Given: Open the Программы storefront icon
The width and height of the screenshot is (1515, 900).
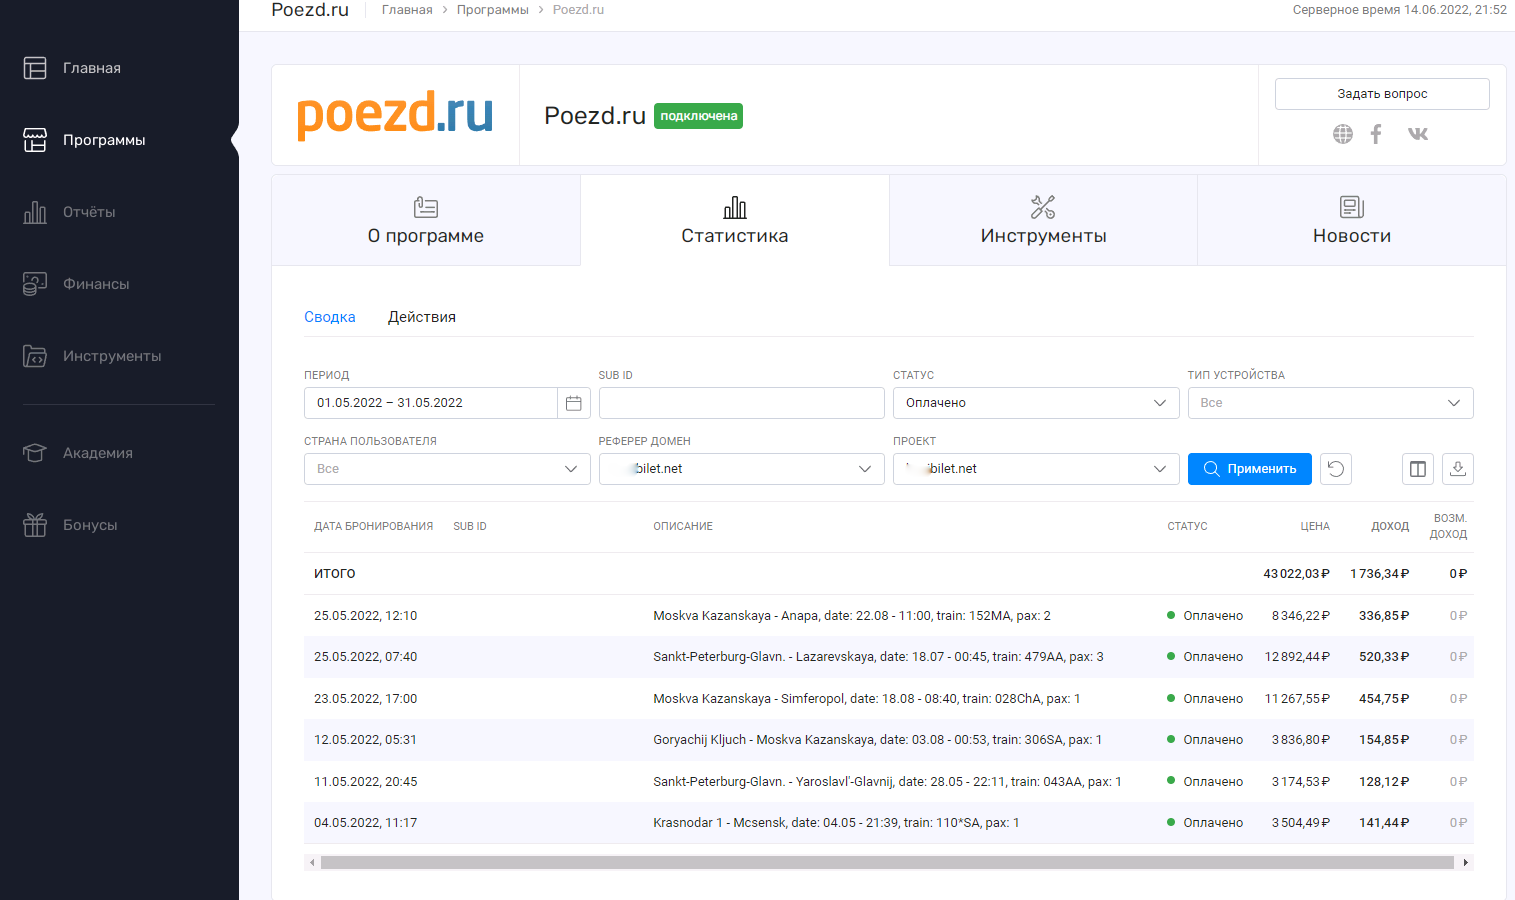Looking at the screenshot, I should [35, 140].
